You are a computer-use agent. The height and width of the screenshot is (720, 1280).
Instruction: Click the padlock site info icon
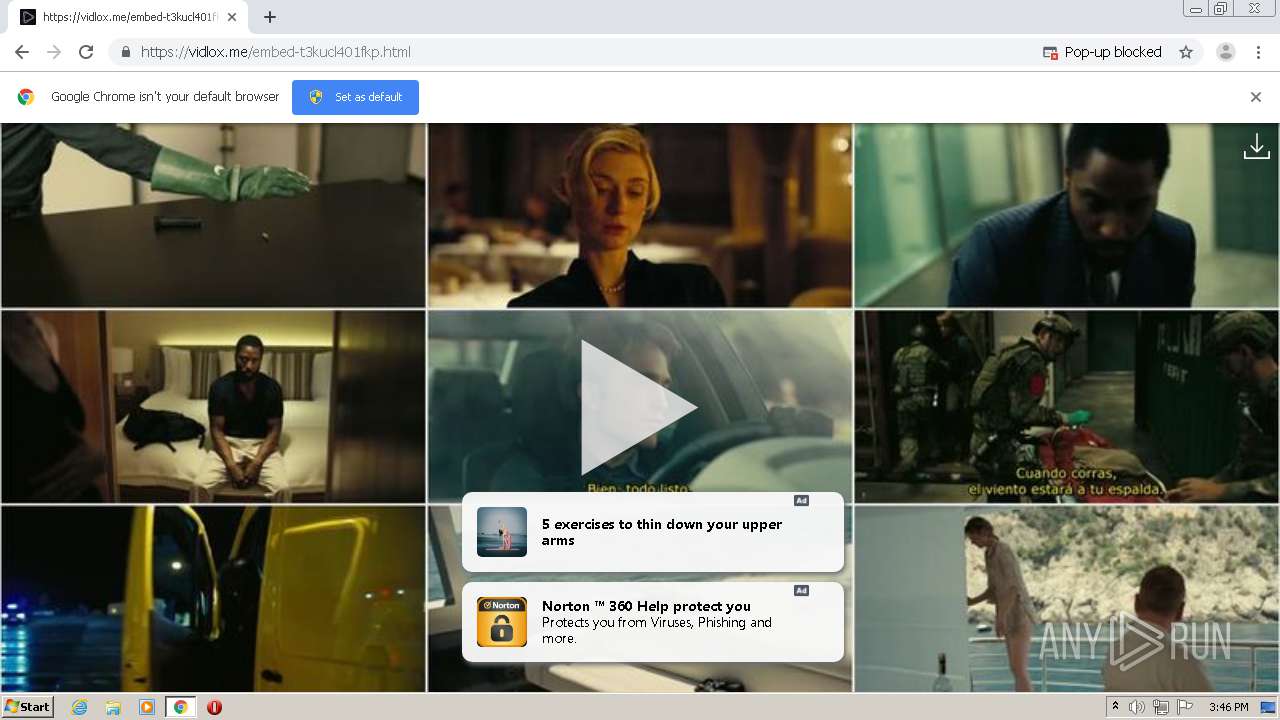(125, 52)
